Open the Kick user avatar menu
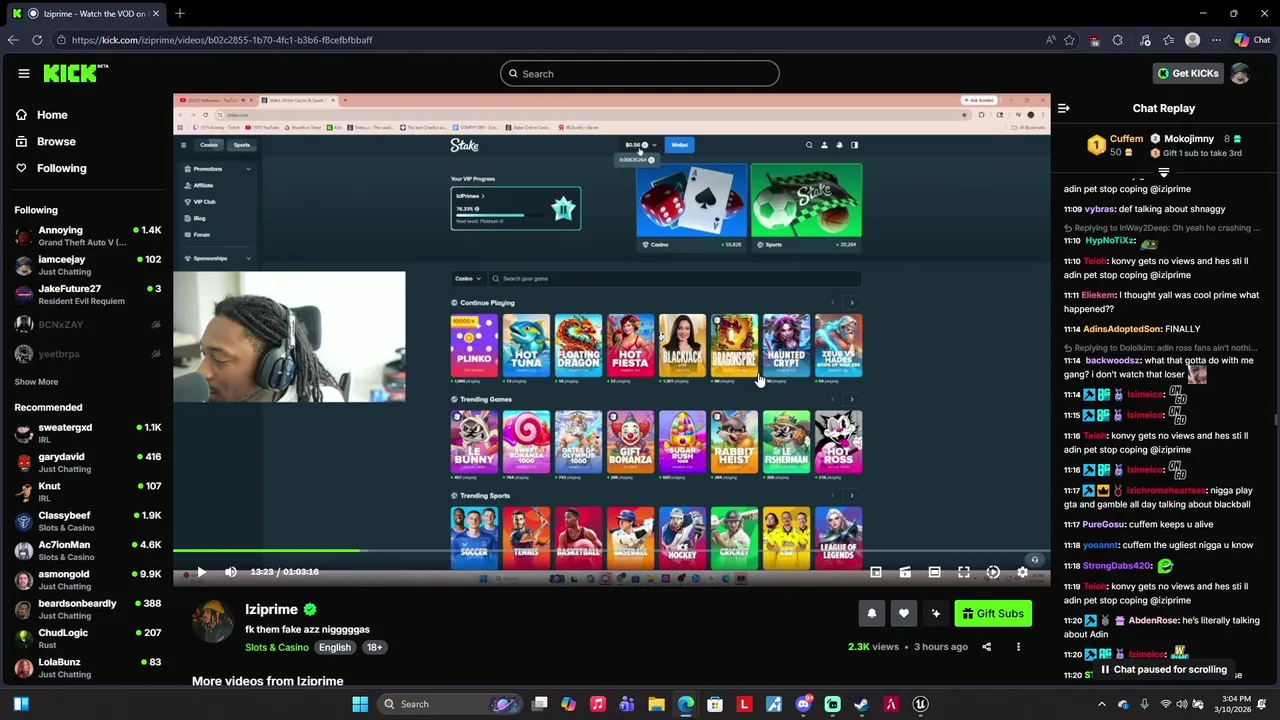Image resolution: width=1280 pixels, height=720 pixels. tap(1240, 73)
